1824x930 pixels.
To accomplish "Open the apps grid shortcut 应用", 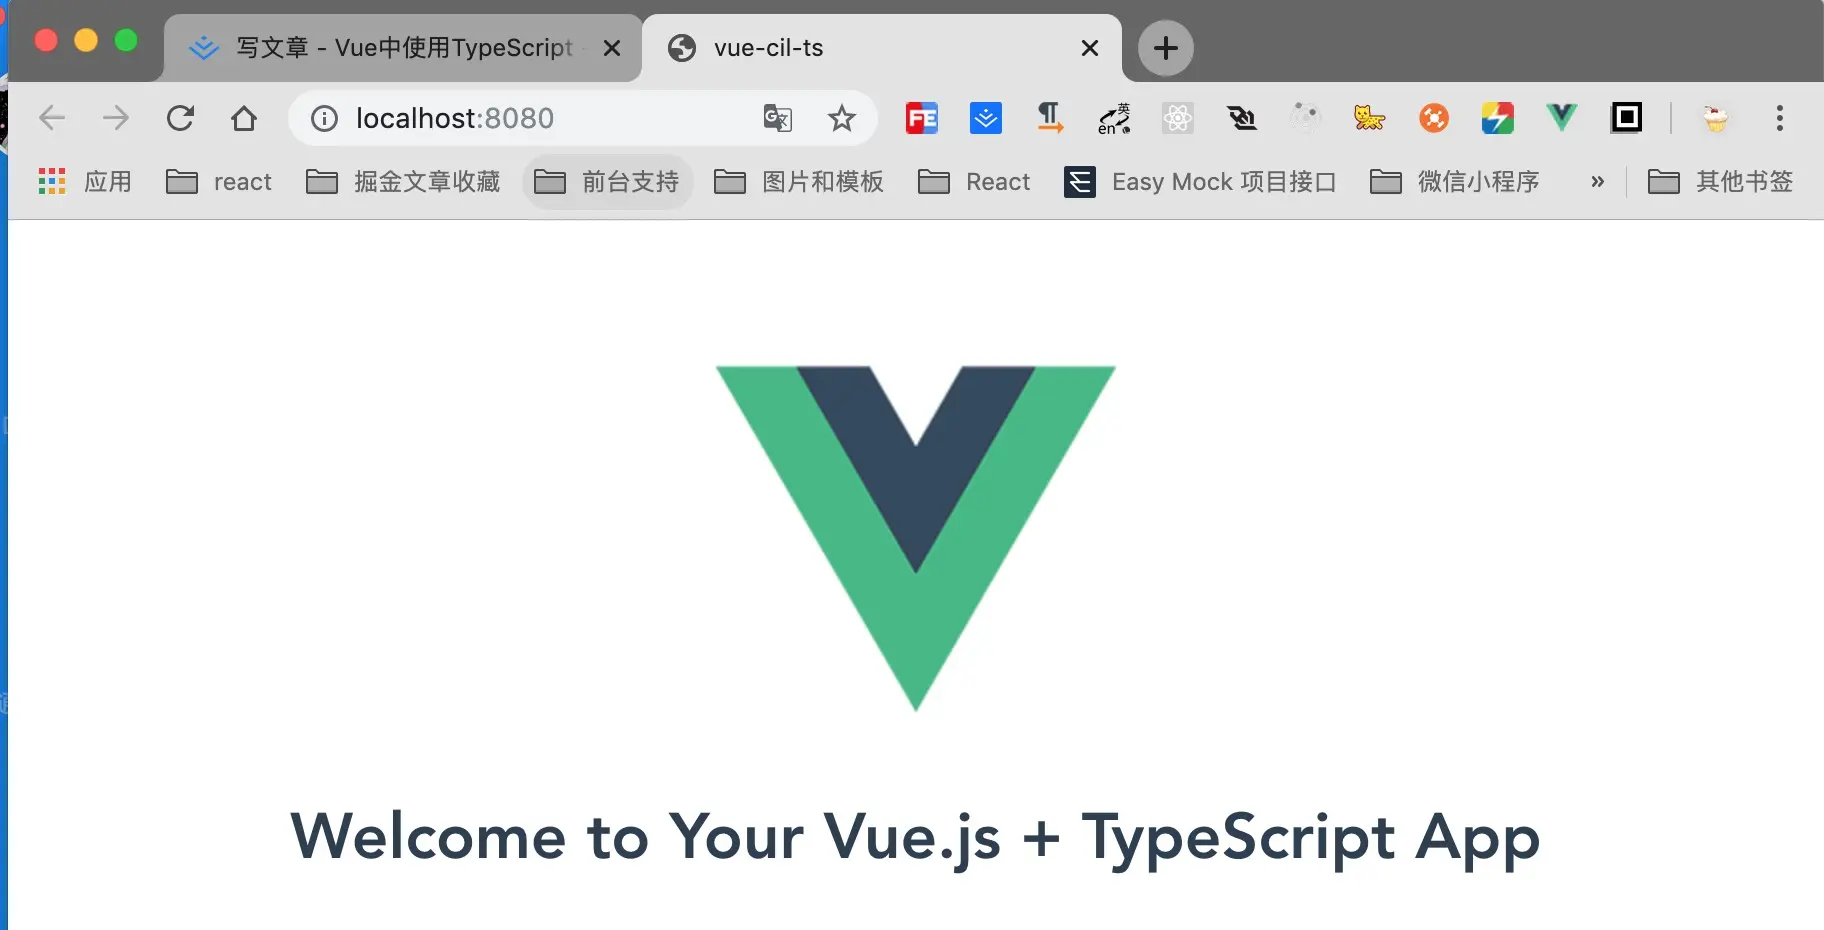I will click(x=85, y=181).
